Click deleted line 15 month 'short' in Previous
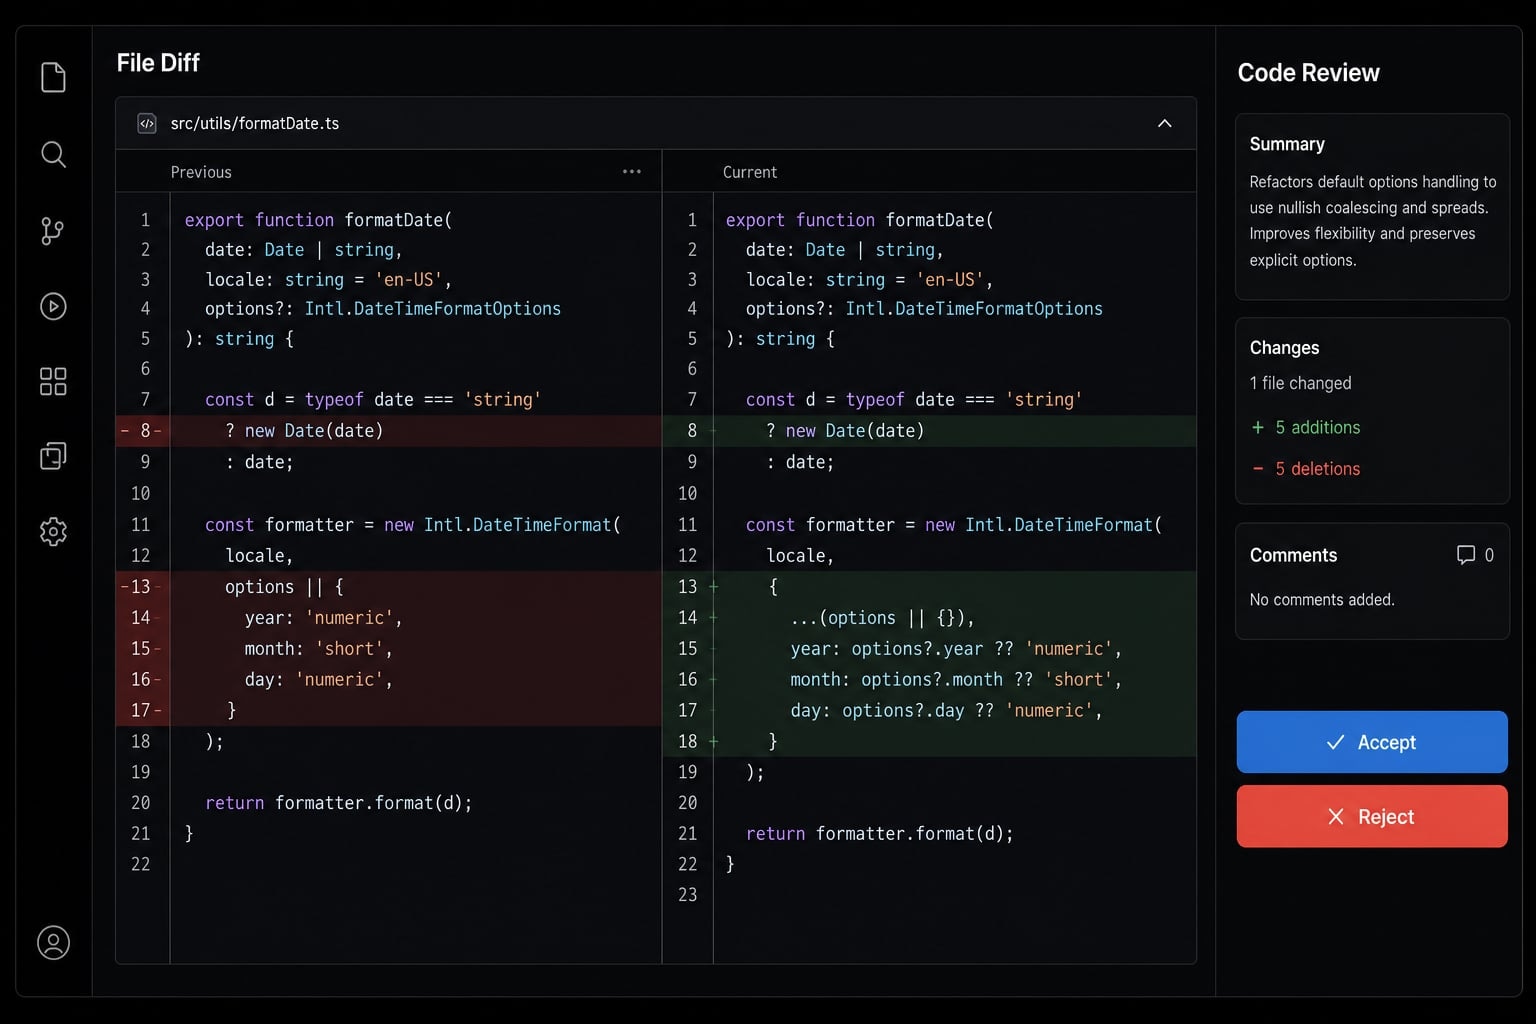1536x1024 pixels. pyautogui.click(x=318, y=649)
